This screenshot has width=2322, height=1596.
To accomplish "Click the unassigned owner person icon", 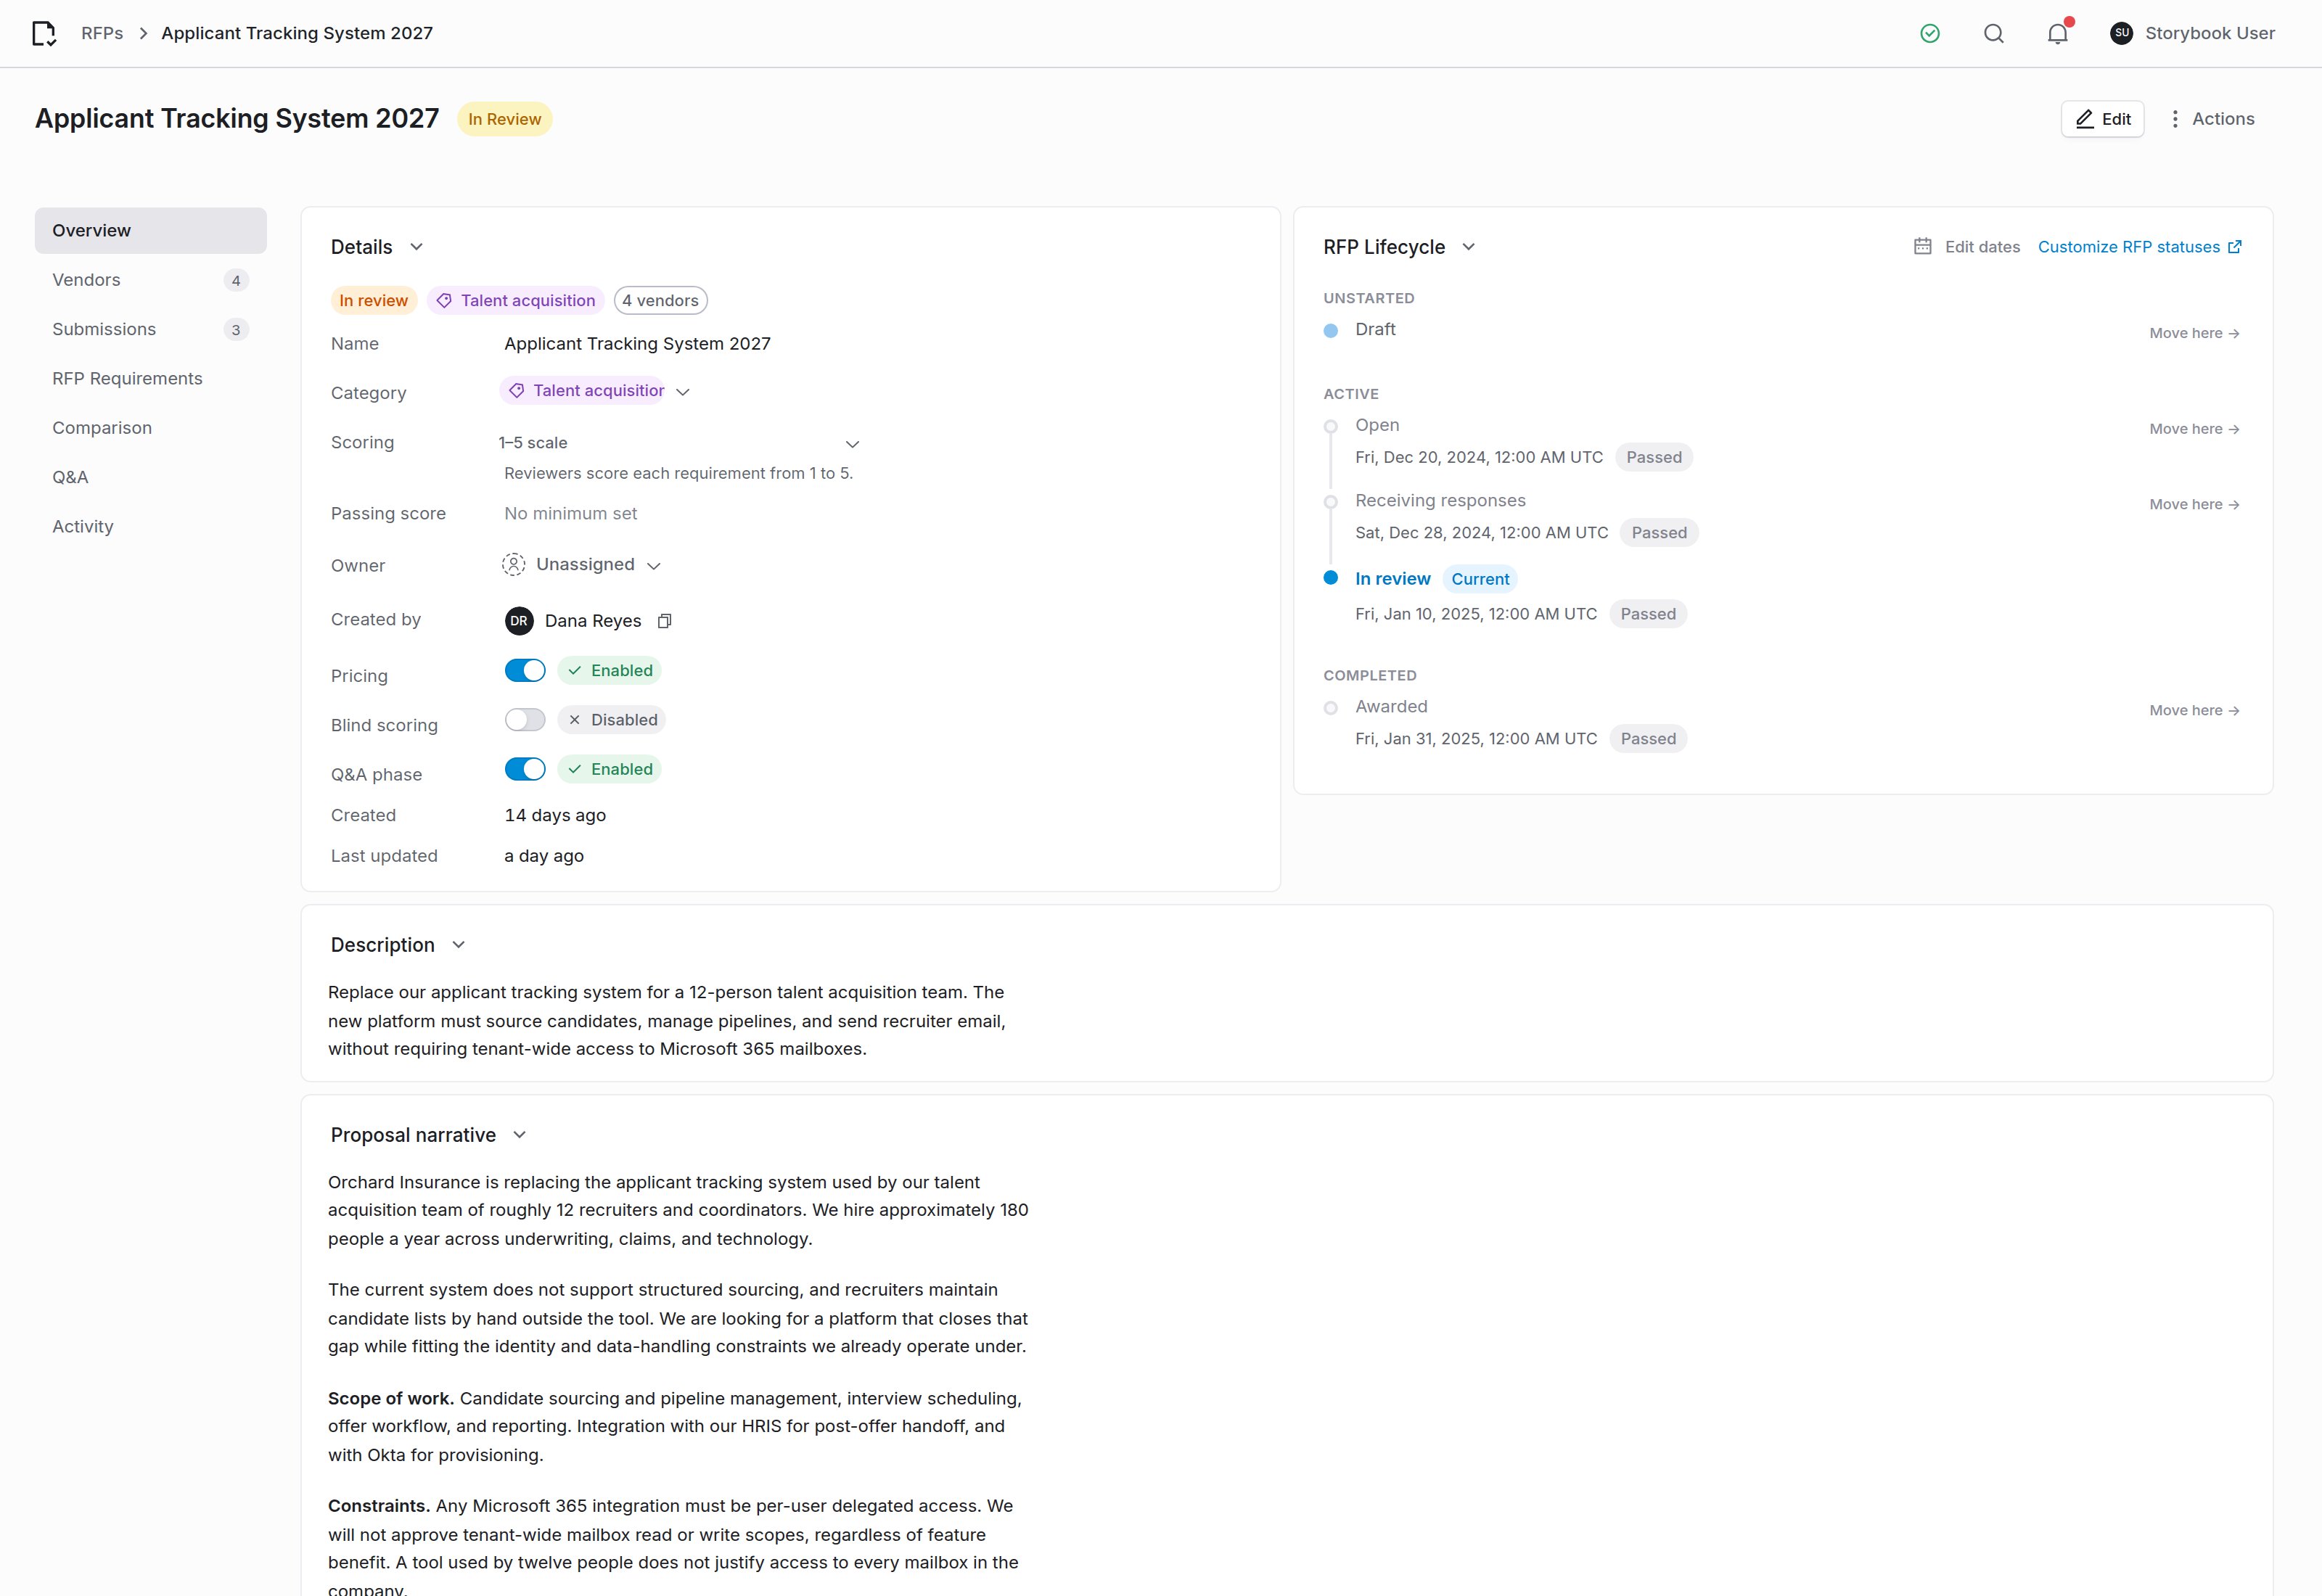I will point(513,565).
